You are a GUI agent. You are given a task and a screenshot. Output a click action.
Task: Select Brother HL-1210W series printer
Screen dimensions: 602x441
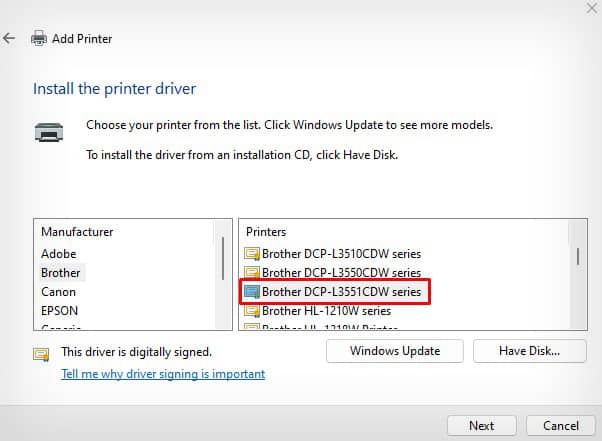point(326,311)
